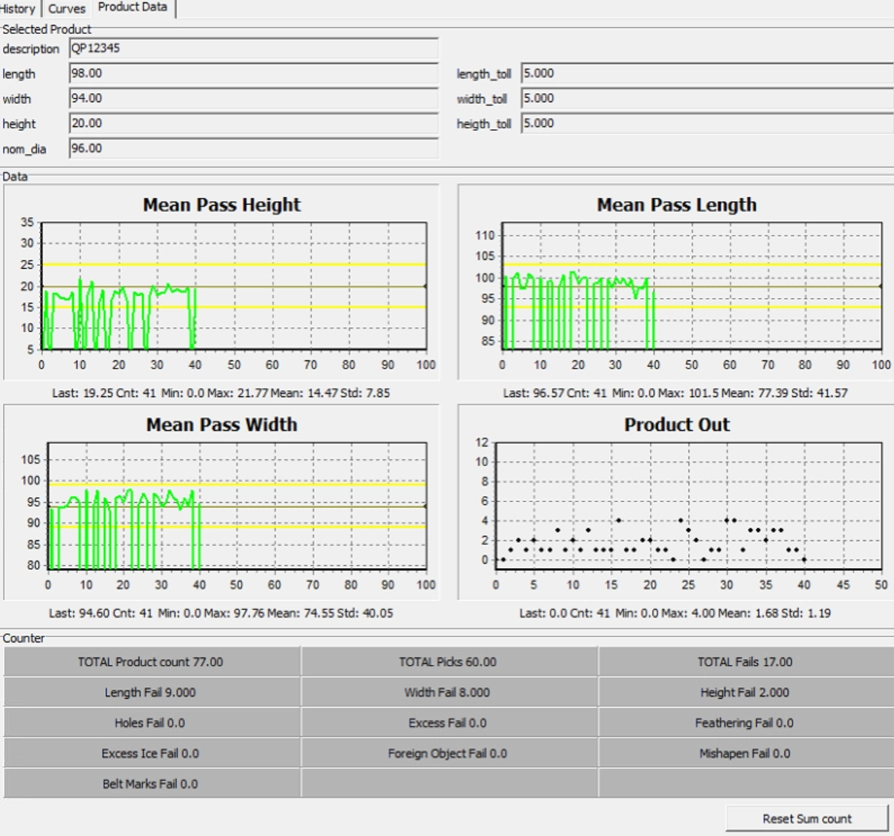
Task: Switch to the History tab
Action: click(18, 8)
